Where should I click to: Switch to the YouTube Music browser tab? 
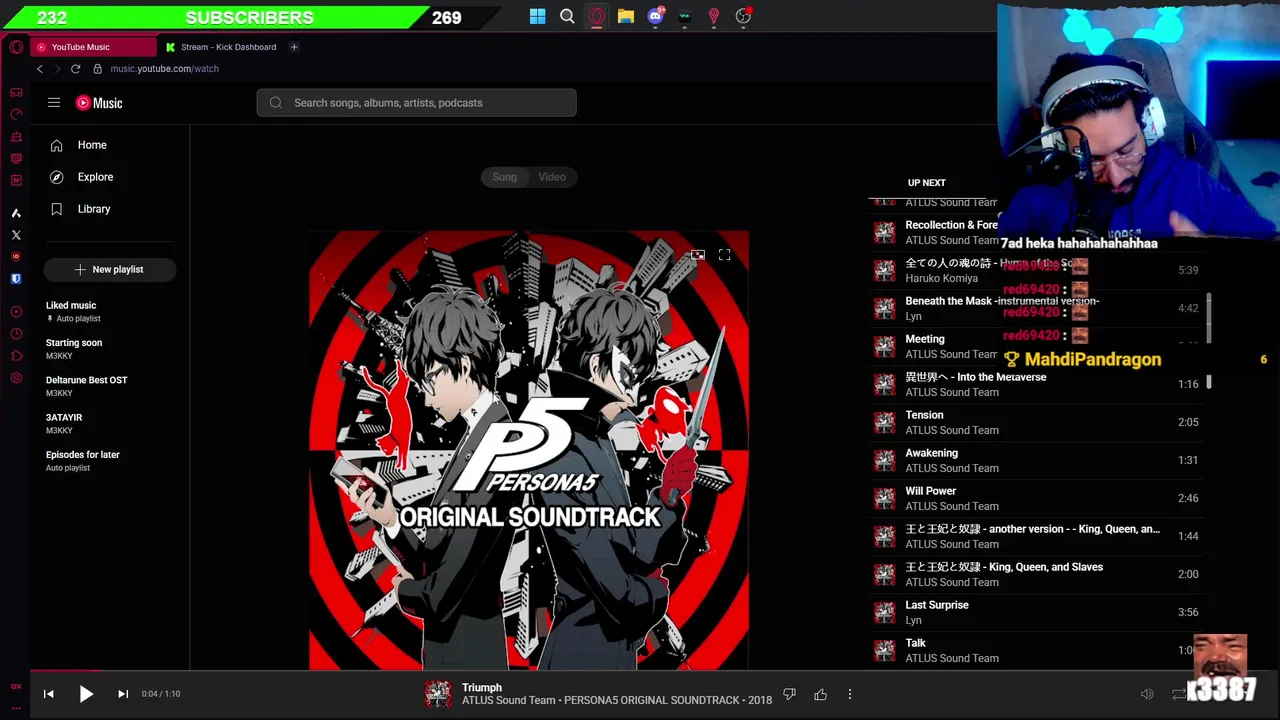tap(92, 47)
